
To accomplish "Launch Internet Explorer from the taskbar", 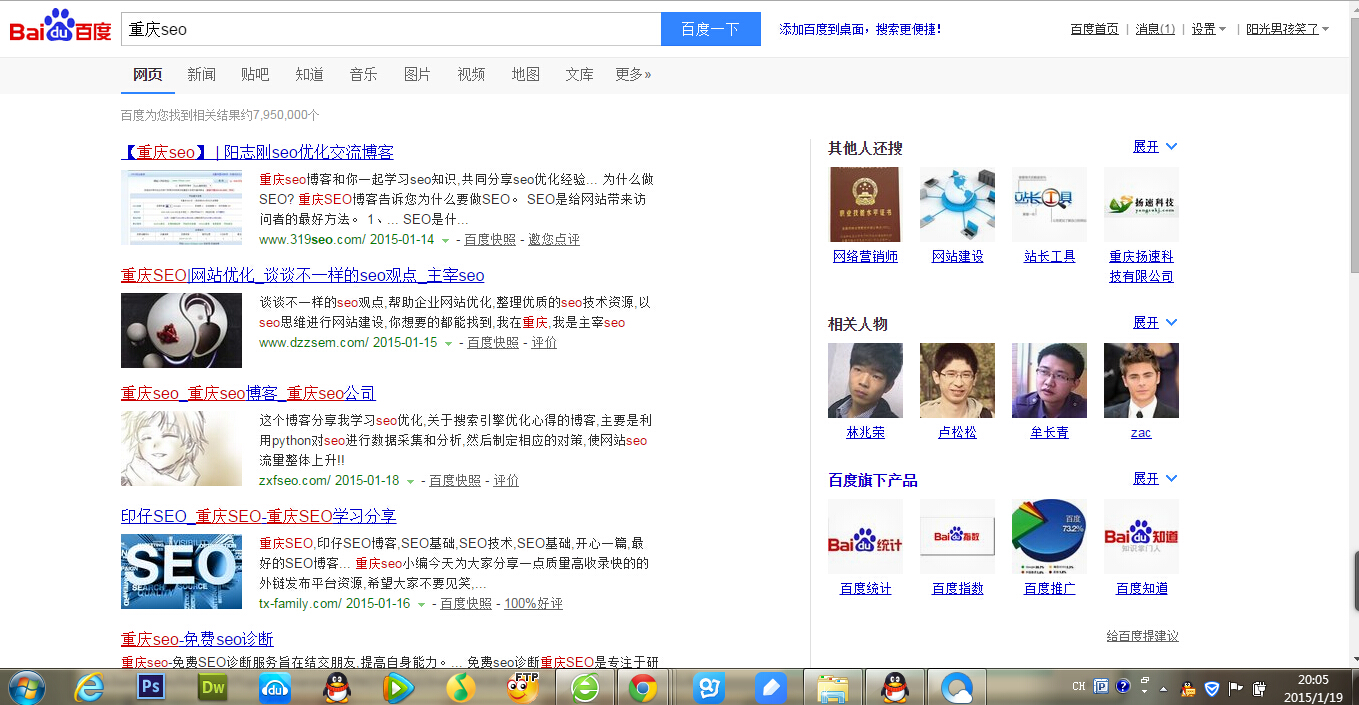I will 90,688.
